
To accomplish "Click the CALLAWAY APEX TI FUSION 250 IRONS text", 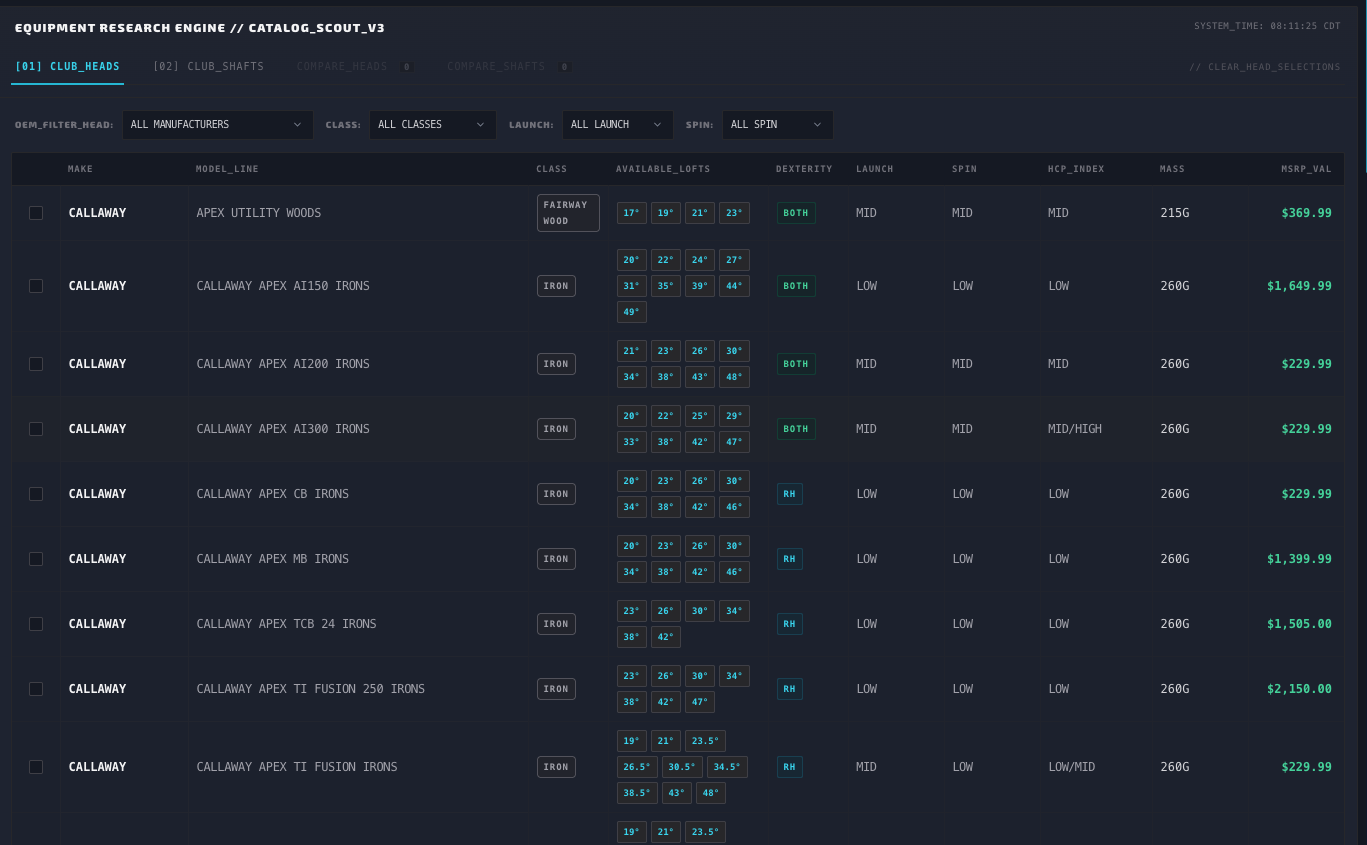I will 311,689.
